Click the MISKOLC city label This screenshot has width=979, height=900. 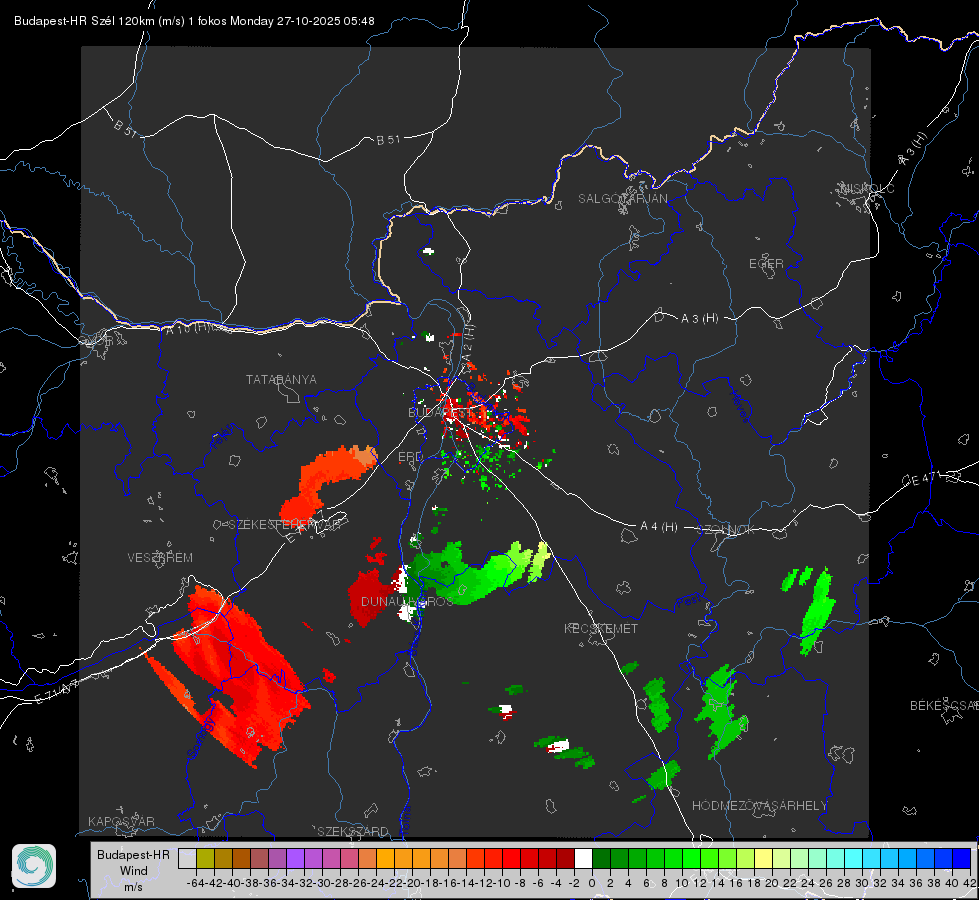point(868,188)
